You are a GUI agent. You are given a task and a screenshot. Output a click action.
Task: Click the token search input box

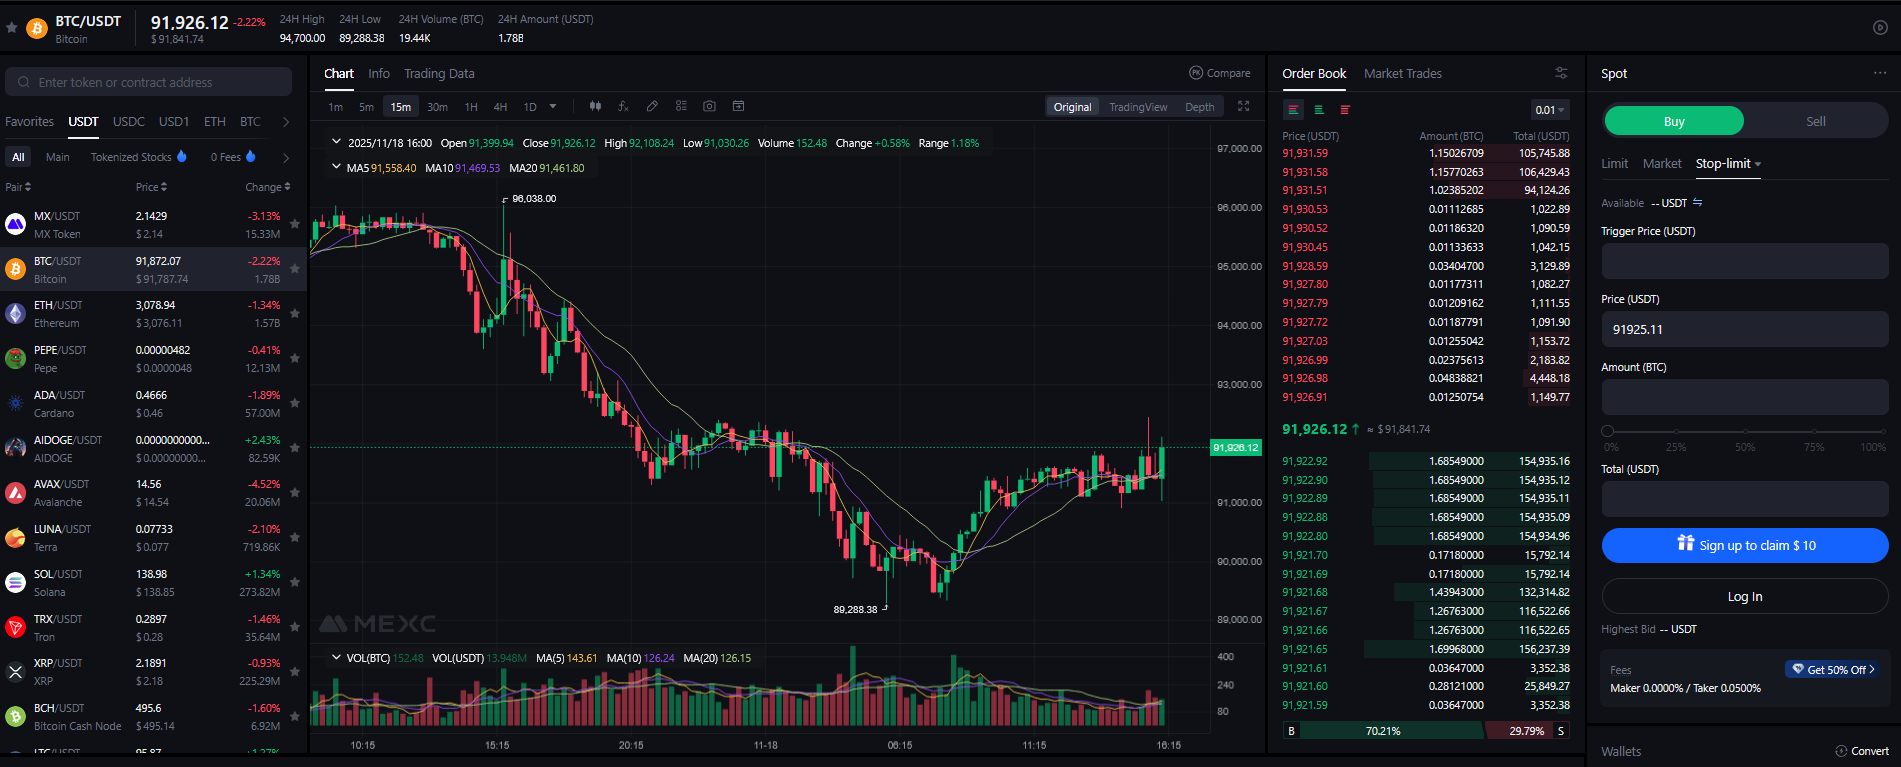[x=148, y=82]
